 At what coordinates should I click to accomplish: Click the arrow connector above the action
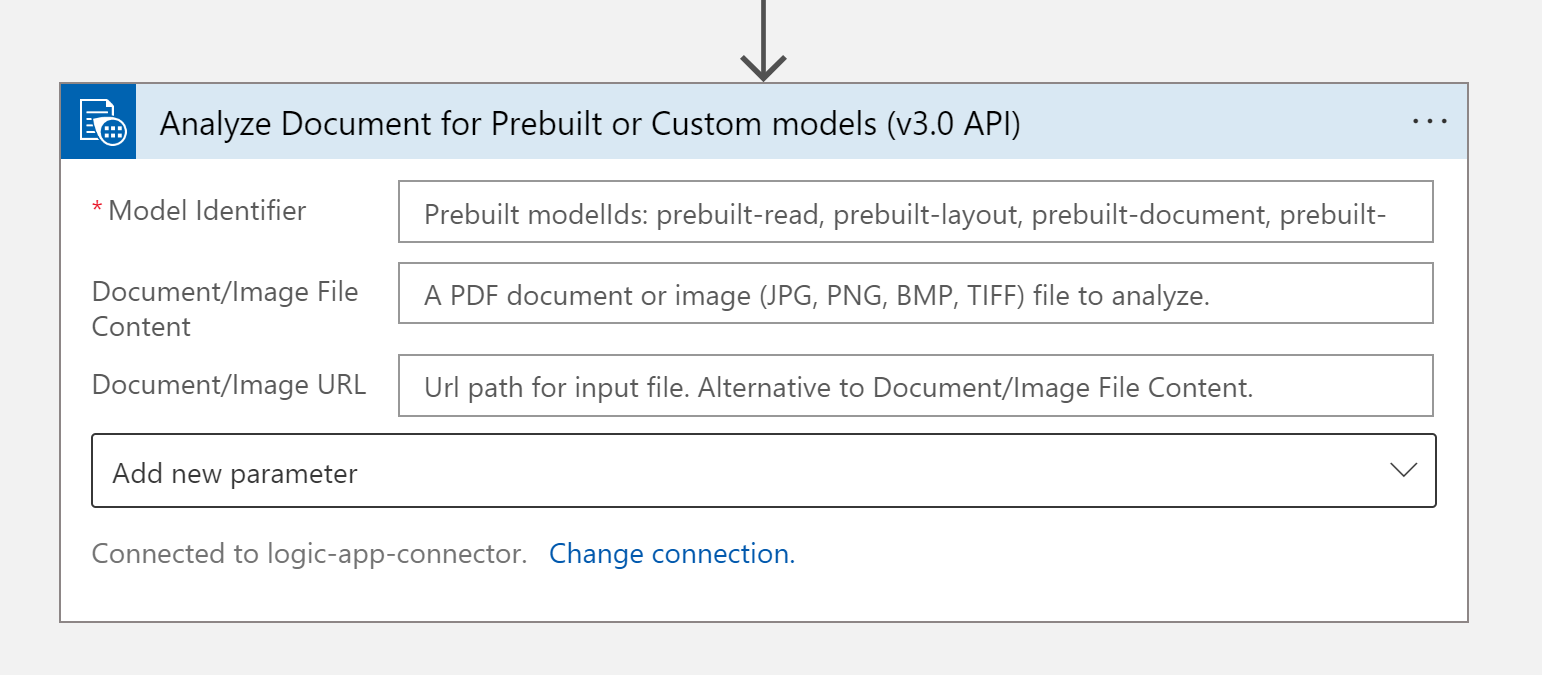pyautogui.click(x=765, y=40)
